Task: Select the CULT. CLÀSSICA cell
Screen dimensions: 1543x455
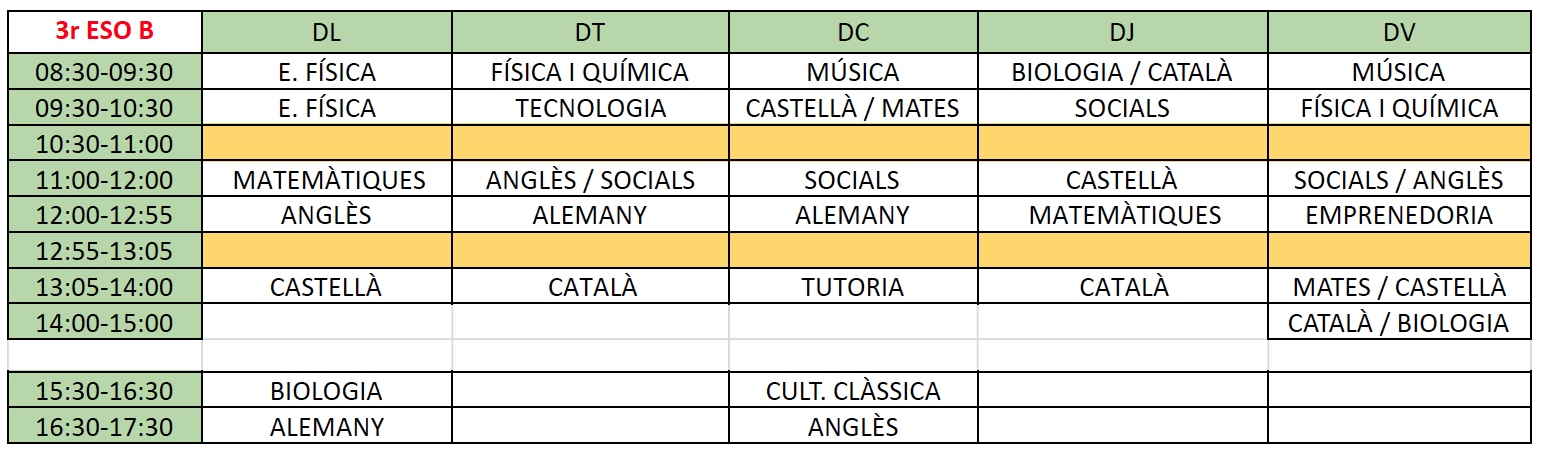Action: 852,390
